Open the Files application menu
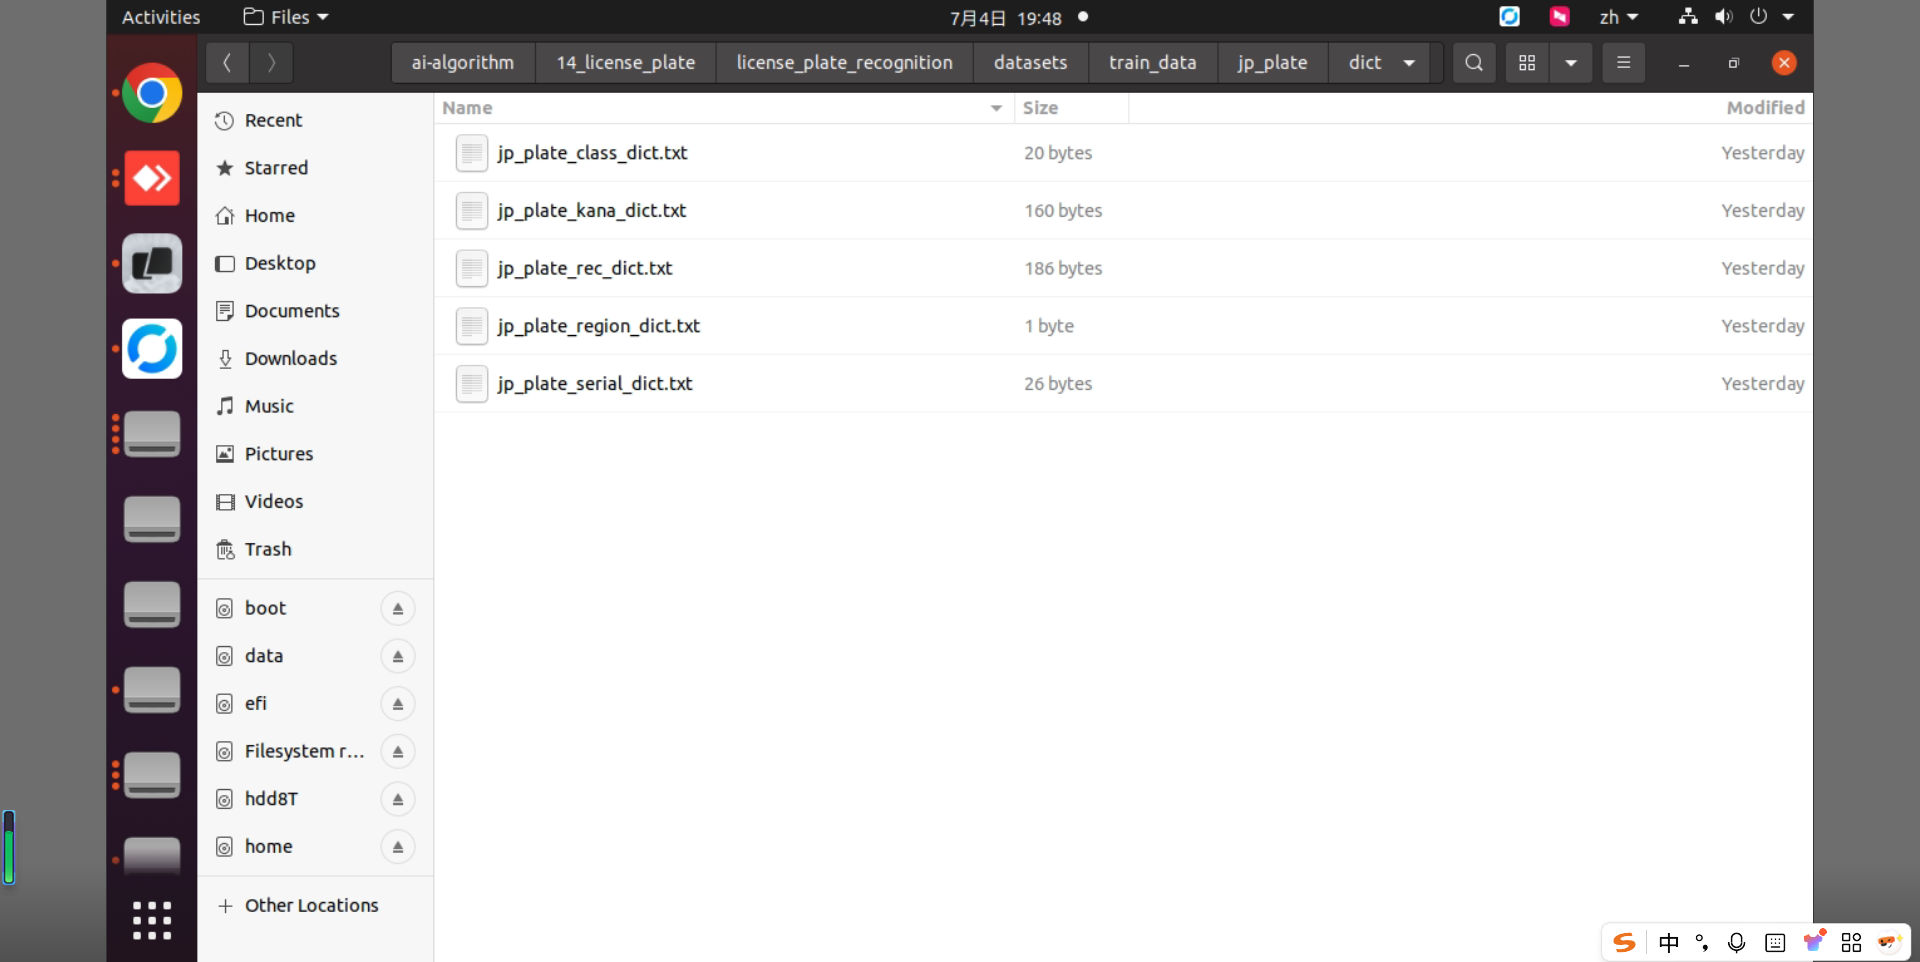The width and height of the screenshot is (1920, 962). (x=286, y=17)
